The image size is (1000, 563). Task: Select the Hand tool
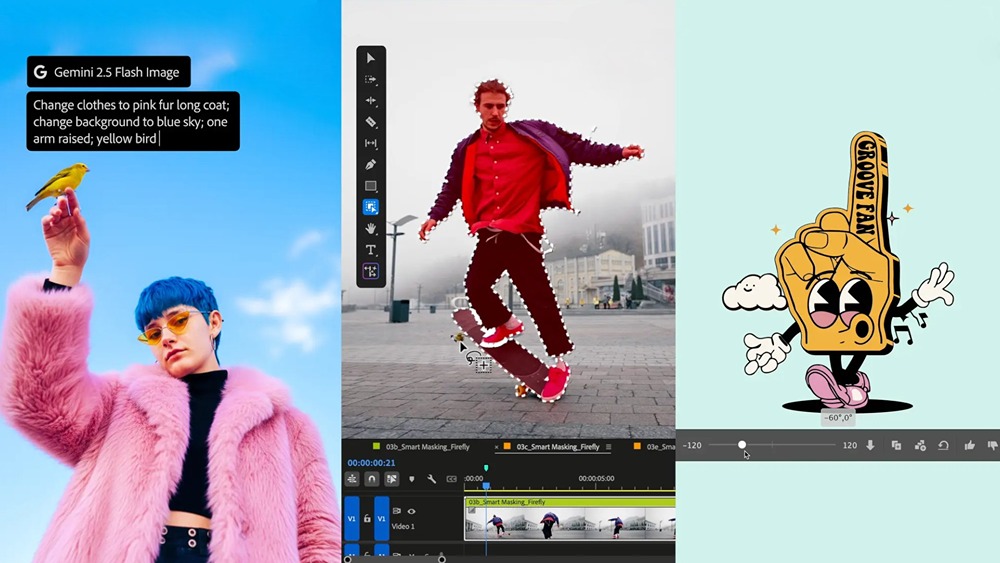click(x=371, y=228)
